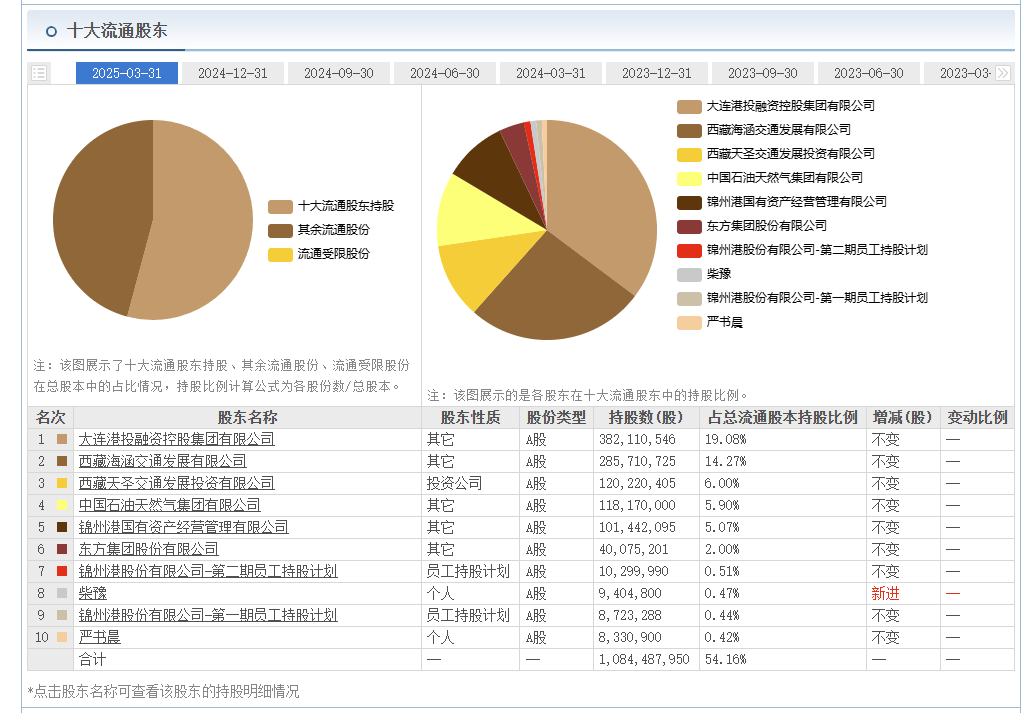Screen dimensions: 1029x713
Task: Open shareholder link 柴豫 in table
Action: tap(93, 593)
